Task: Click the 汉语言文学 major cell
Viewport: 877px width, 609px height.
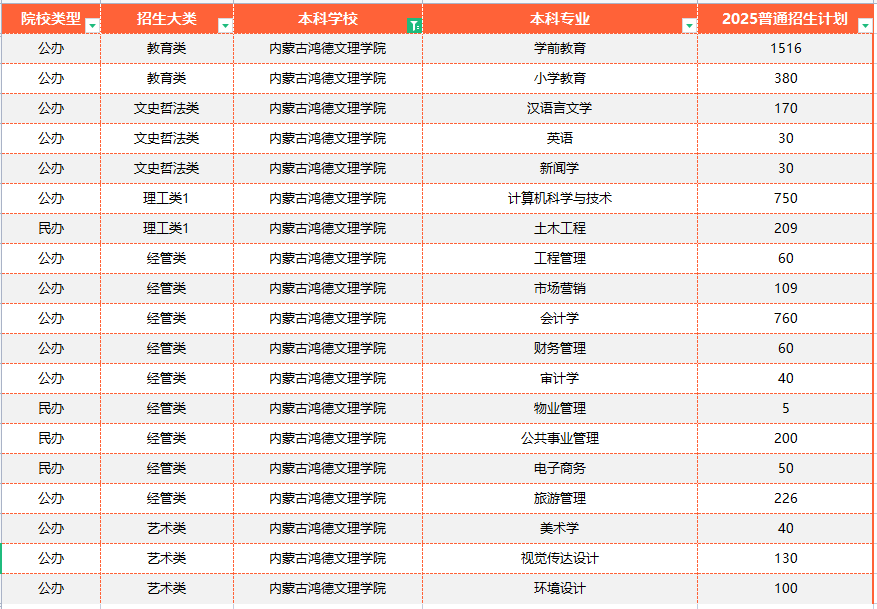Action: coord(560,108)
